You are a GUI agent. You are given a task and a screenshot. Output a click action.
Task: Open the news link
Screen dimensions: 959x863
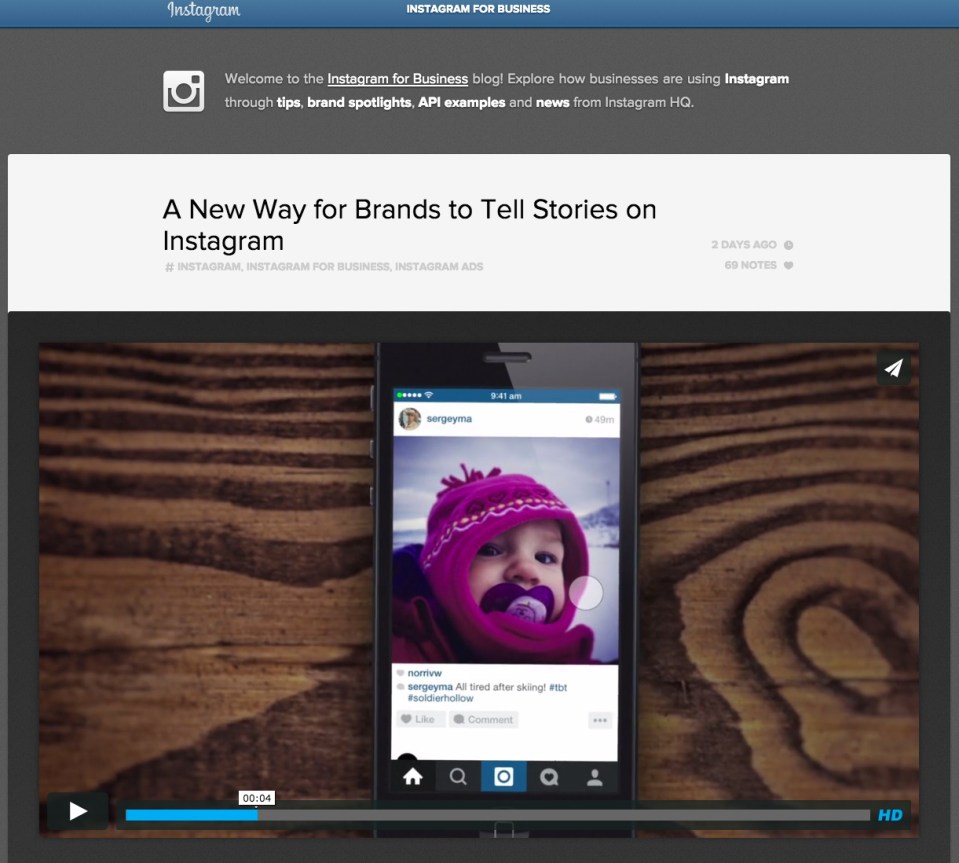coord(553,102)
